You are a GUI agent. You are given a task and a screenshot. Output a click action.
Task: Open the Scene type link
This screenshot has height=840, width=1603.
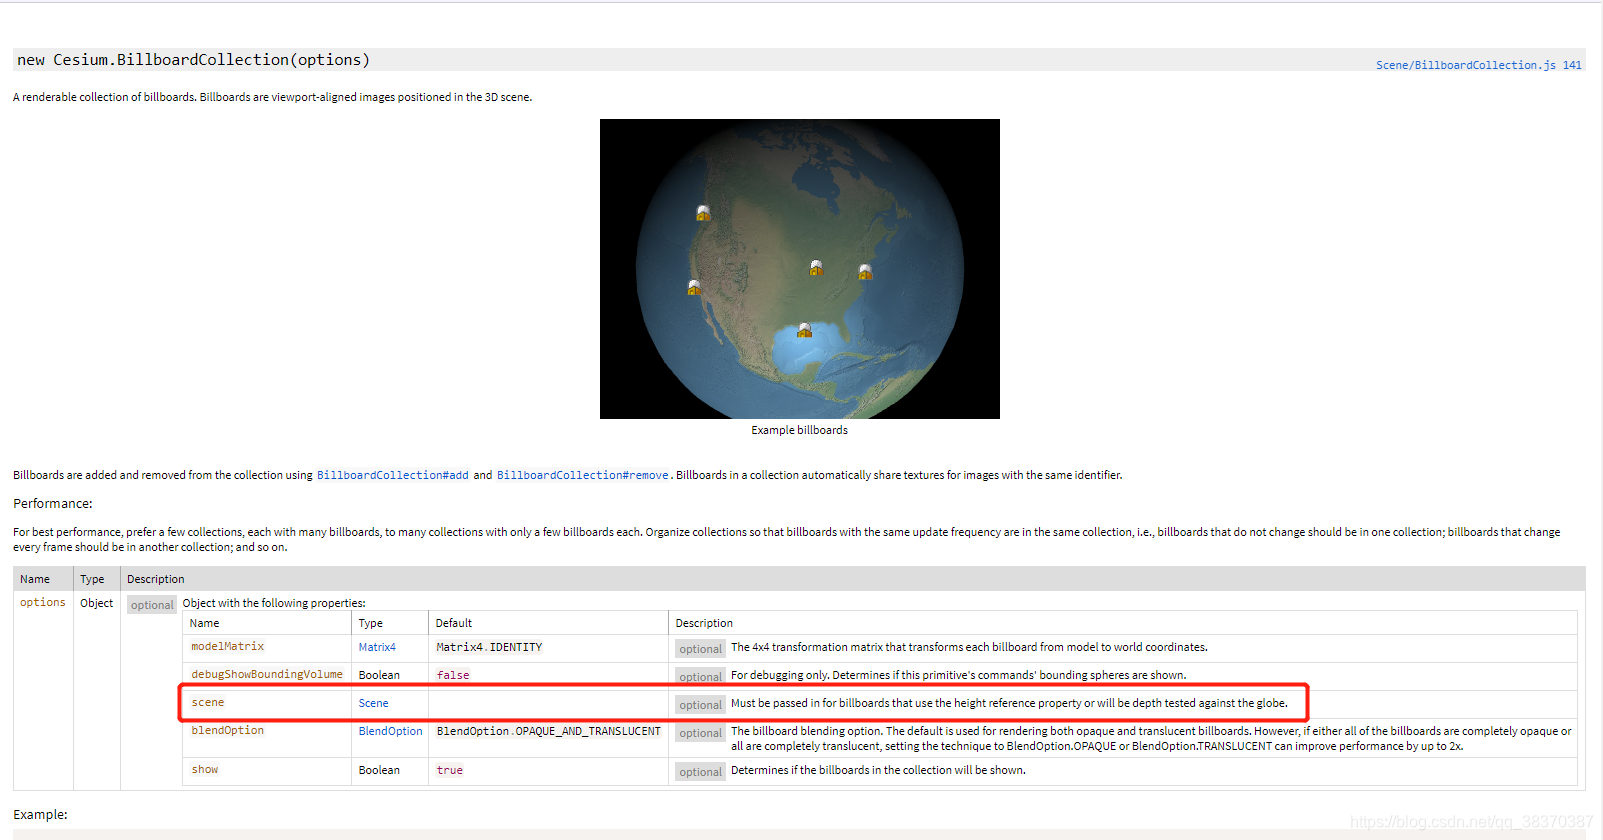tap(373, 703)
